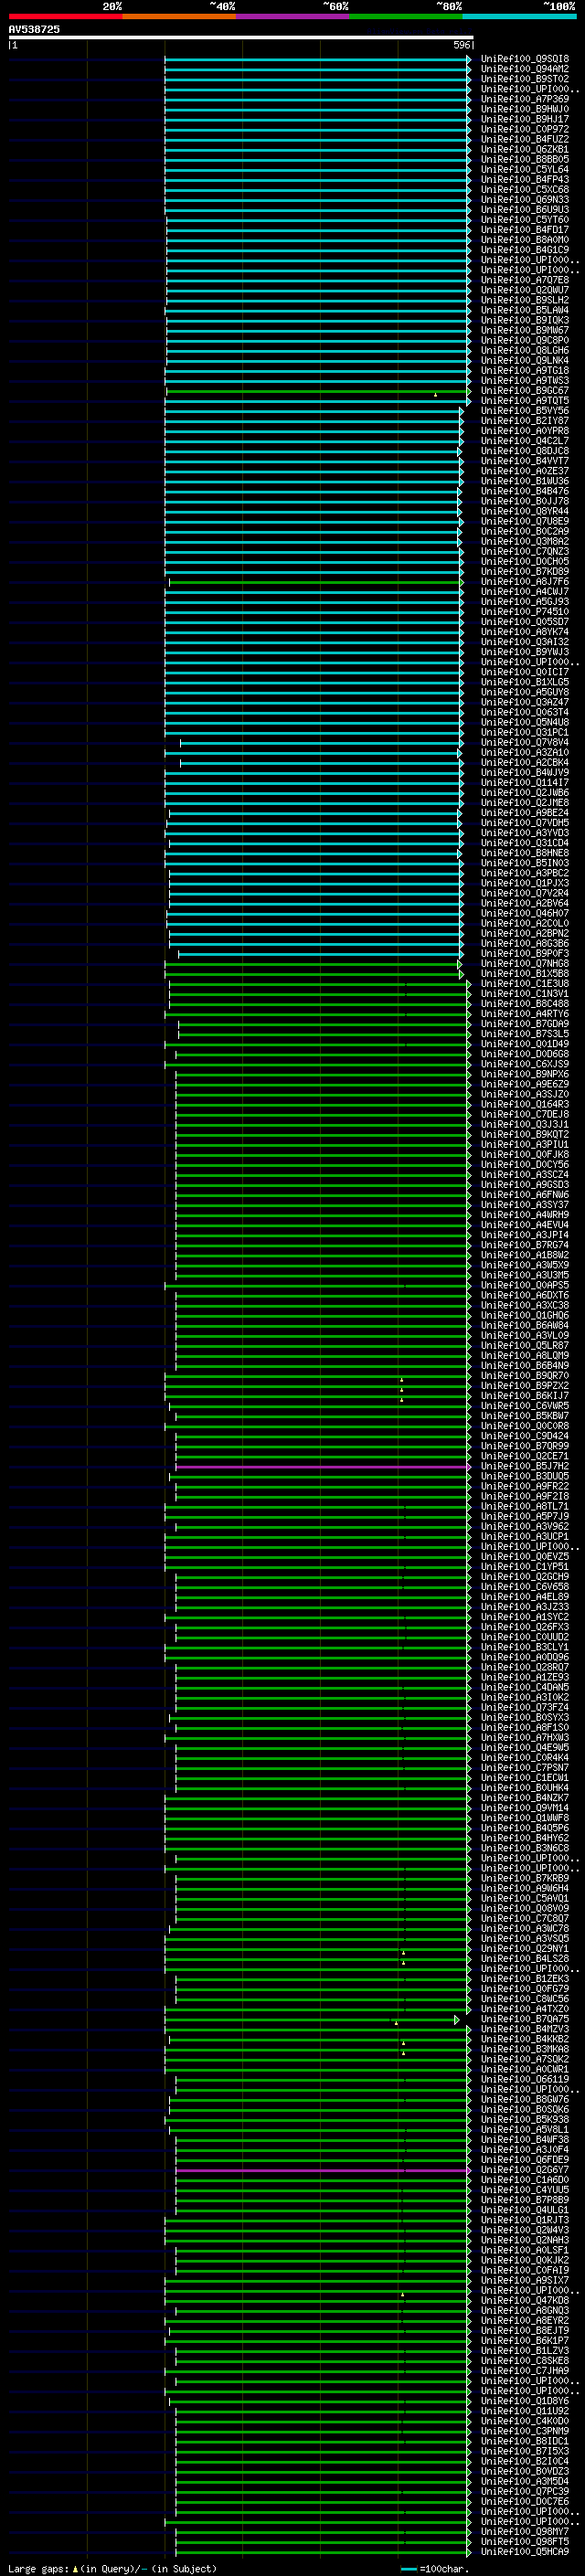Click the red 20% identity legend segment
This screenshot has height=2576, width=585.
tap(65, 16)
